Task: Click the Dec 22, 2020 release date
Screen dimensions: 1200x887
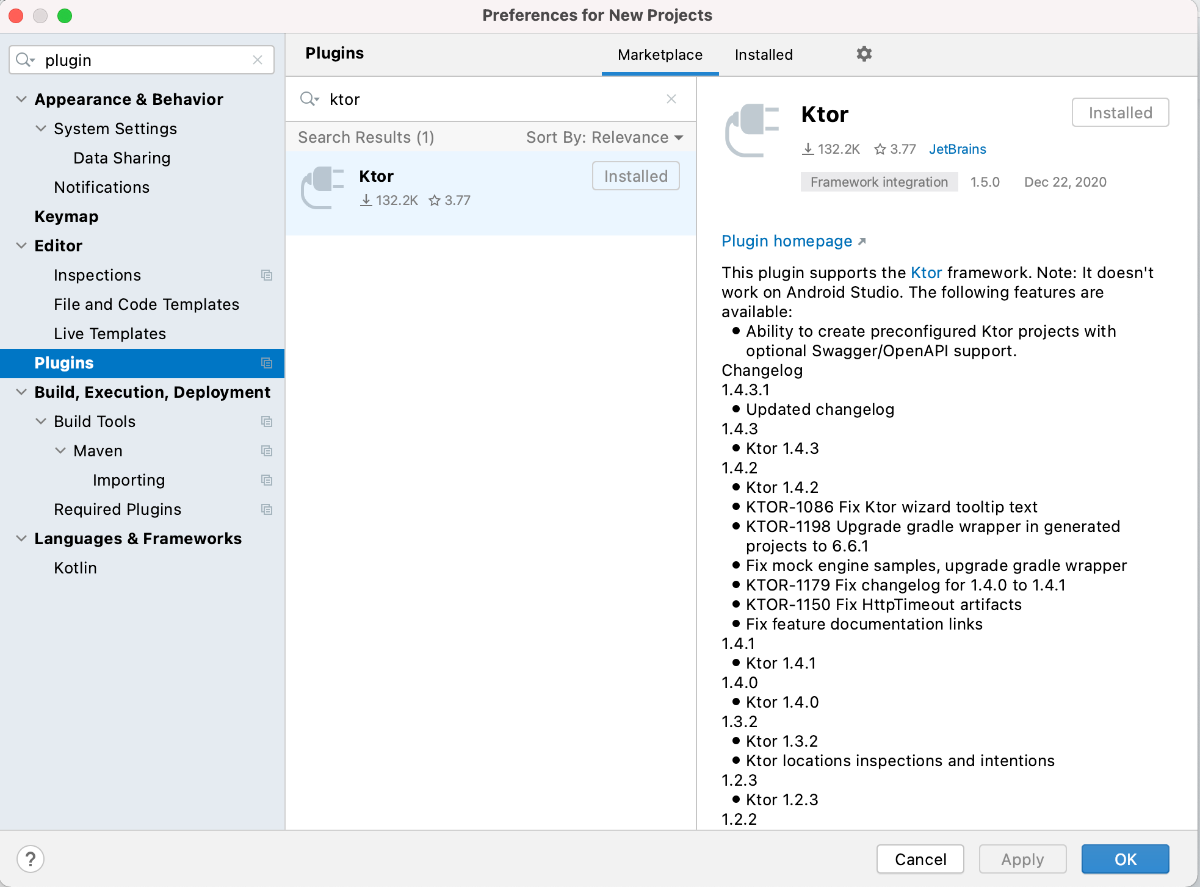Action: pyautogui.click(x=1065, y=182)
